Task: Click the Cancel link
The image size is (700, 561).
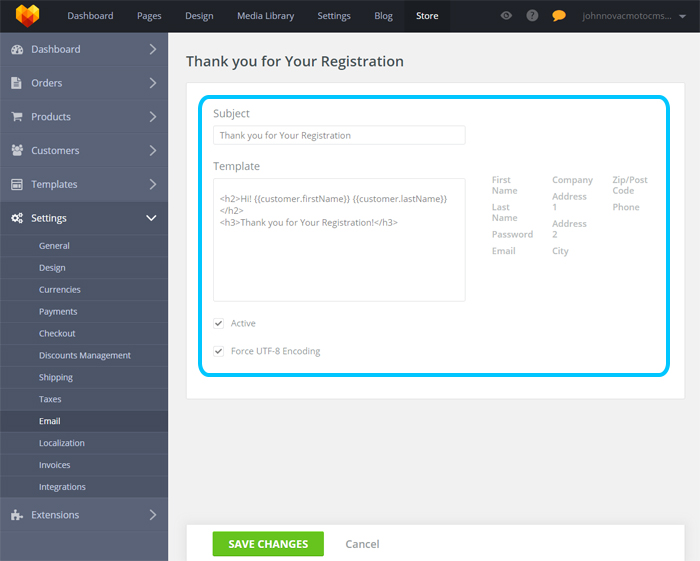Action: [362, 544]
